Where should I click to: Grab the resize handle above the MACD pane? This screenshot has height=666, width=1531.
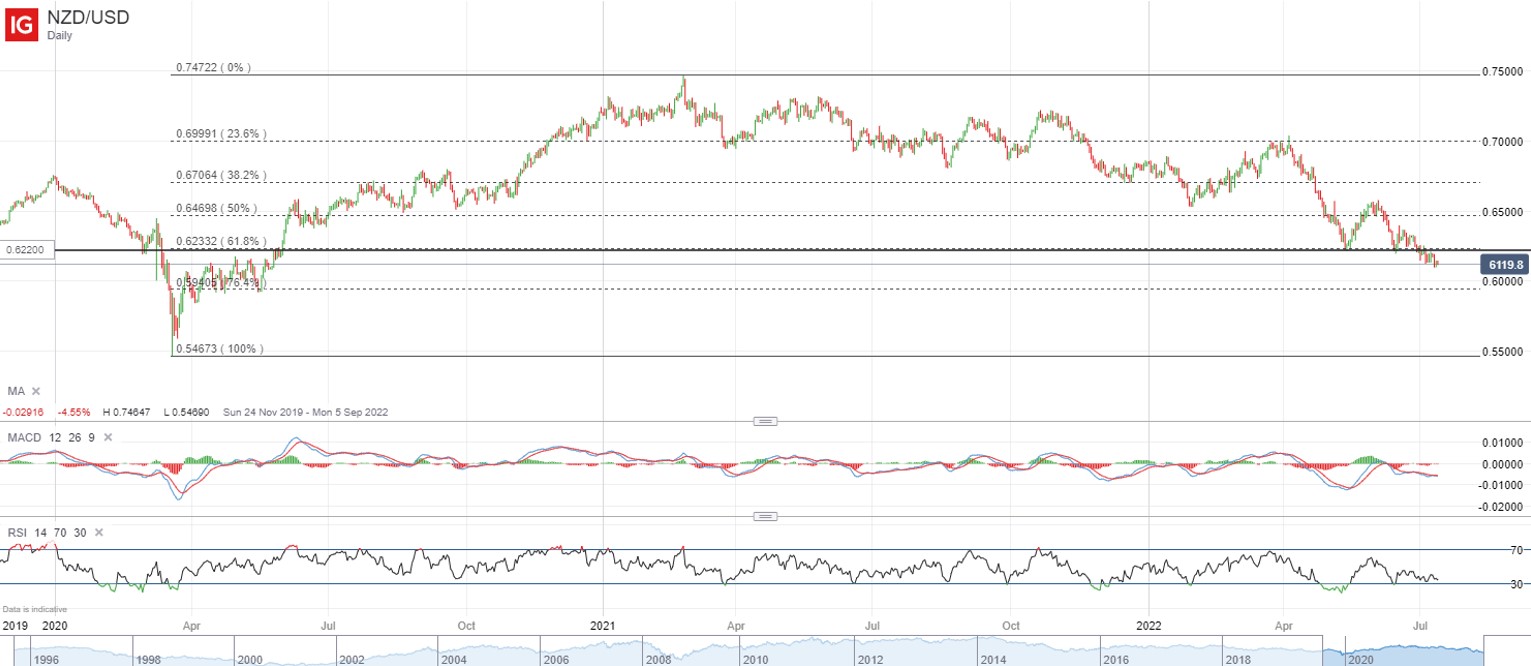point(765,421)
